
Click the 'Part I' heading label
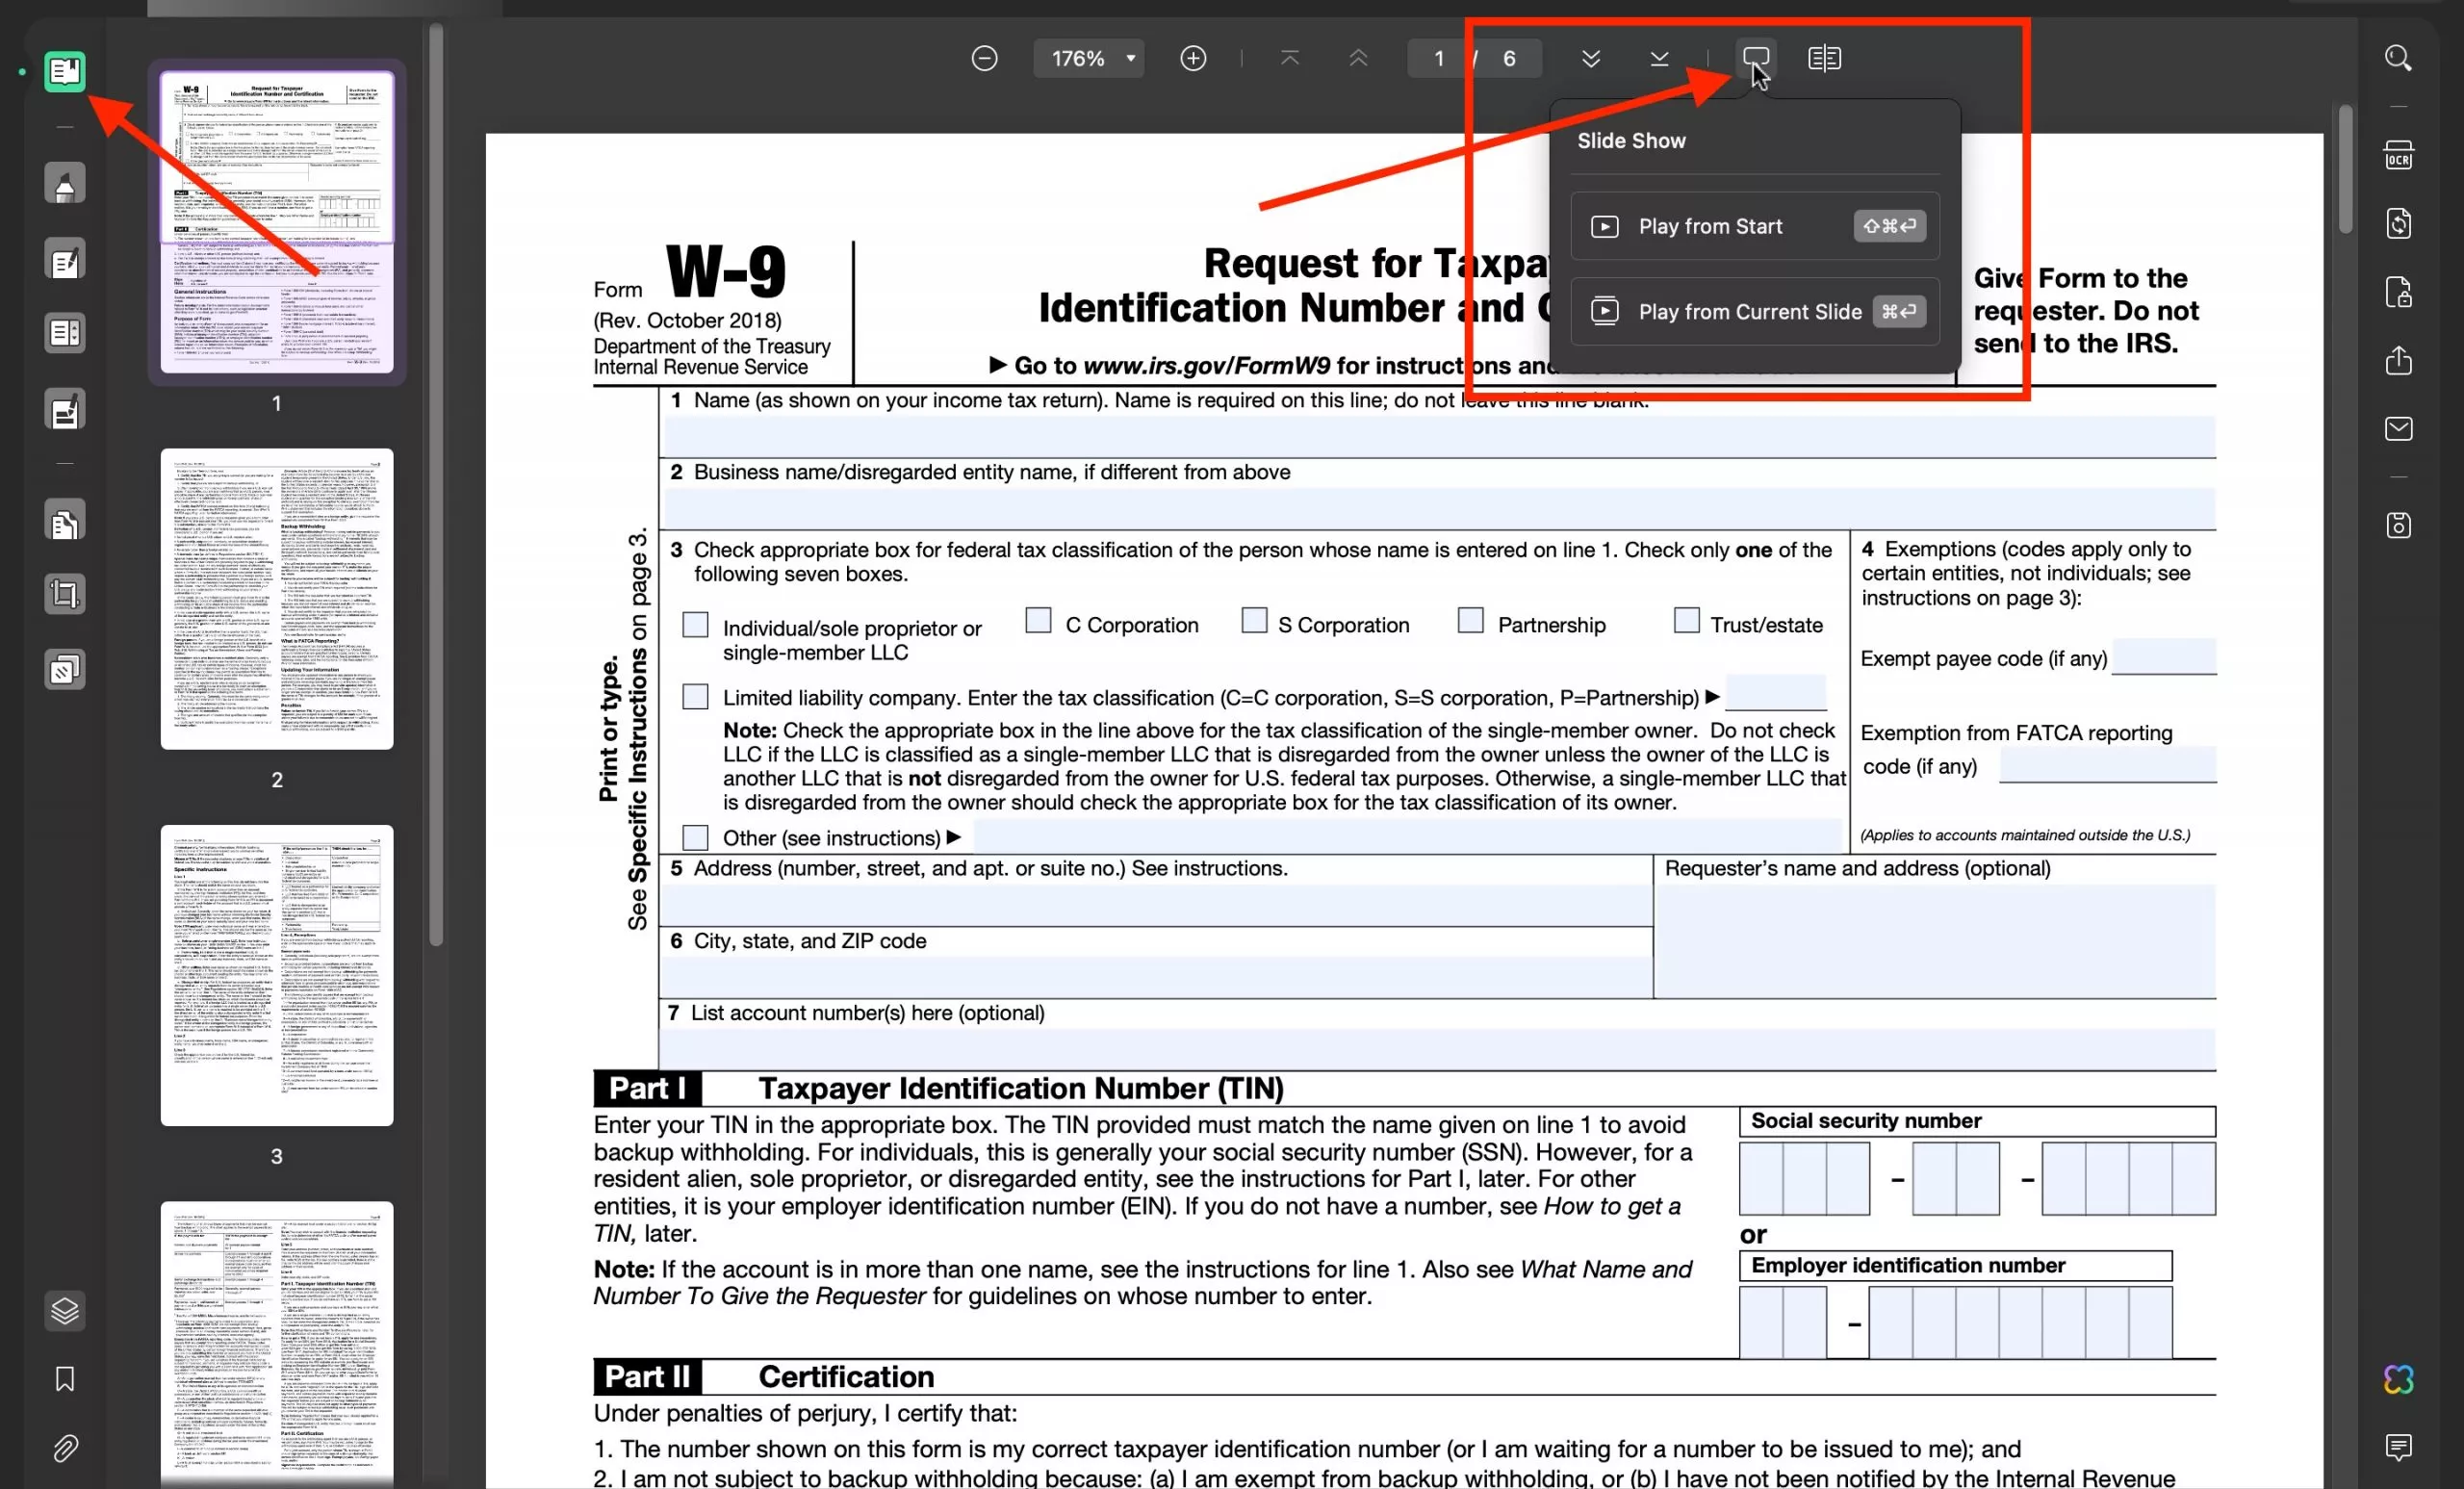tap(647, 1088)
